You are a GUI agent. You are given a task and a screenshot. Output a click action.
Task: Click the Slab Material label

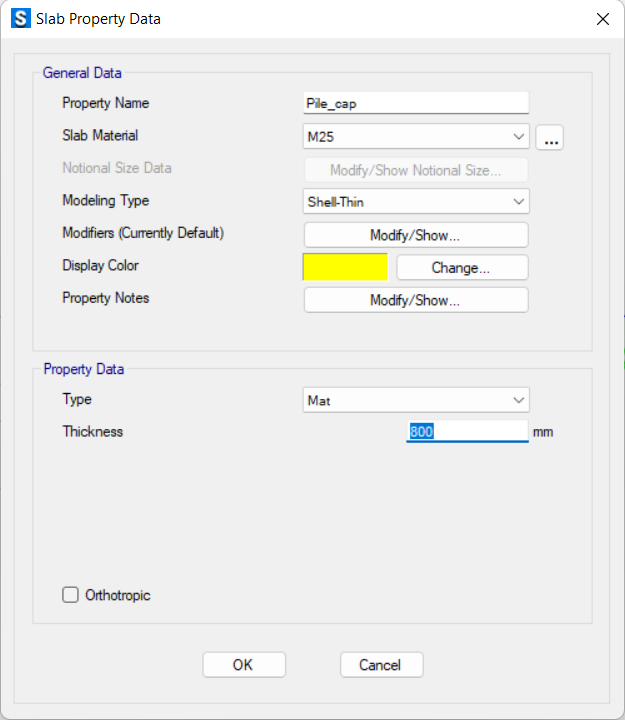tap(100, 135)
